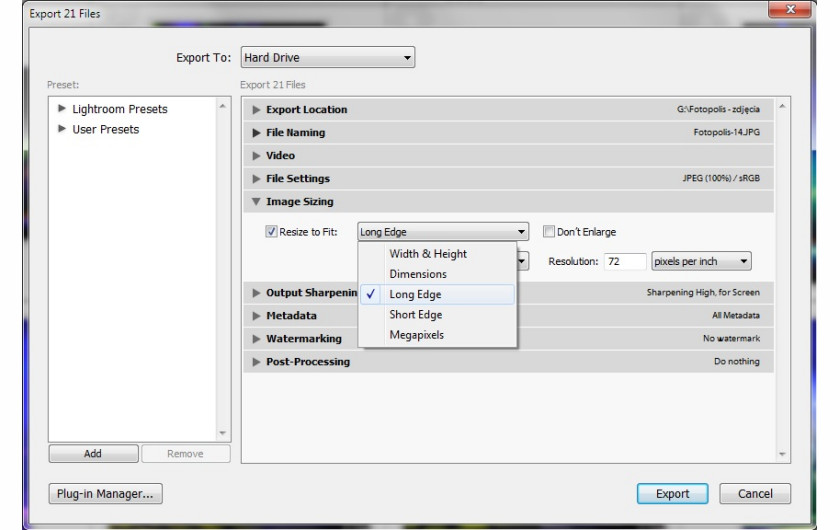Expand the Video section
Image resolution: width=840 pixels, height=530 pixels.
pos(256,155)
